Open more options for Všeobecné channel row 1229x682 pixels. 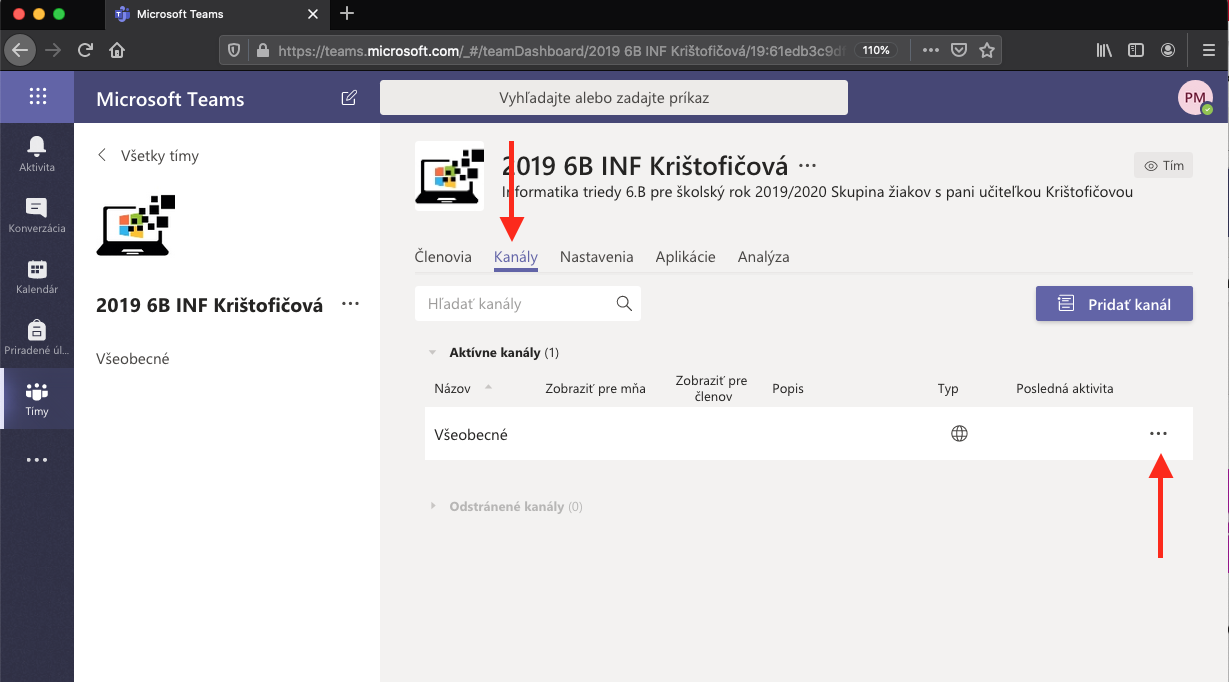1158,434
